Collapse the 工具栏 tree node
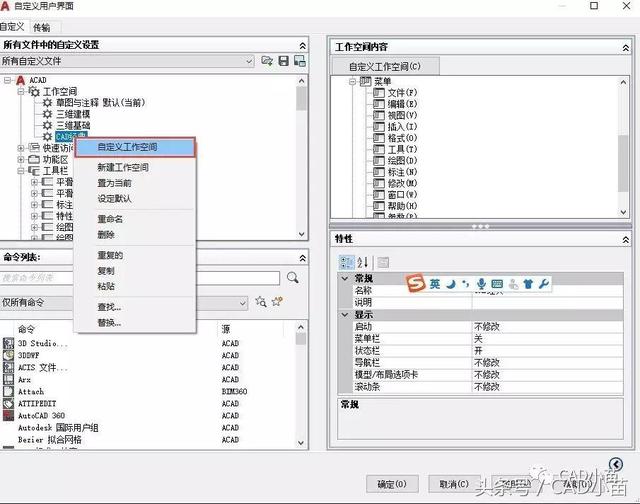Screen dimensions: 640x504 tap(21, 171)
